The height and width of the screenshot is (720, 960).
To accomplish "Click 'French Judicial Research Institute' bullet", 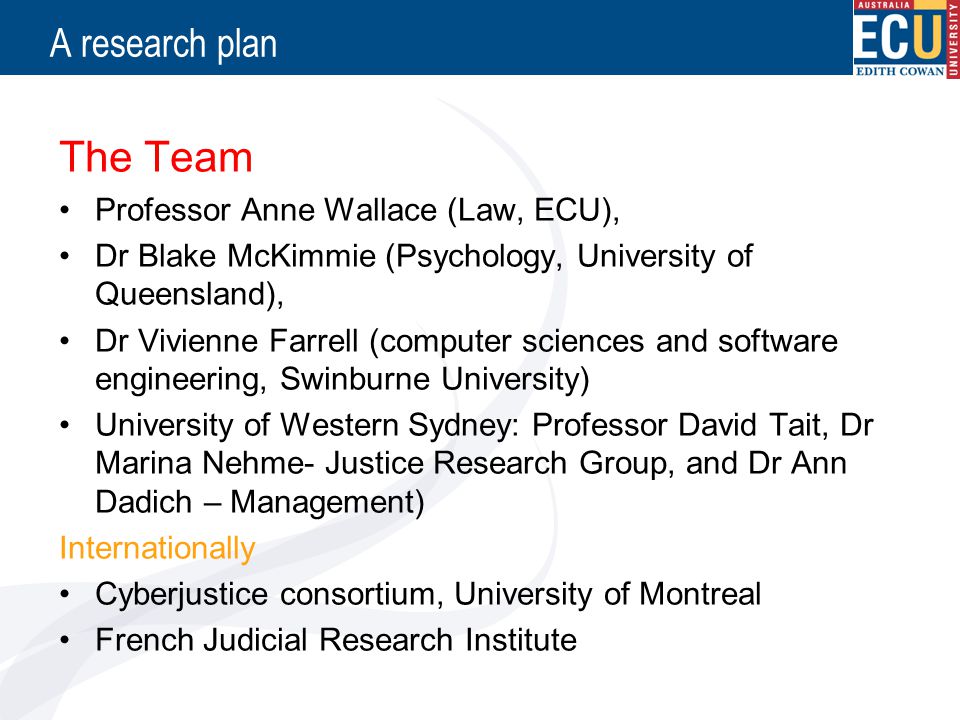I will [x=336, y=640].
